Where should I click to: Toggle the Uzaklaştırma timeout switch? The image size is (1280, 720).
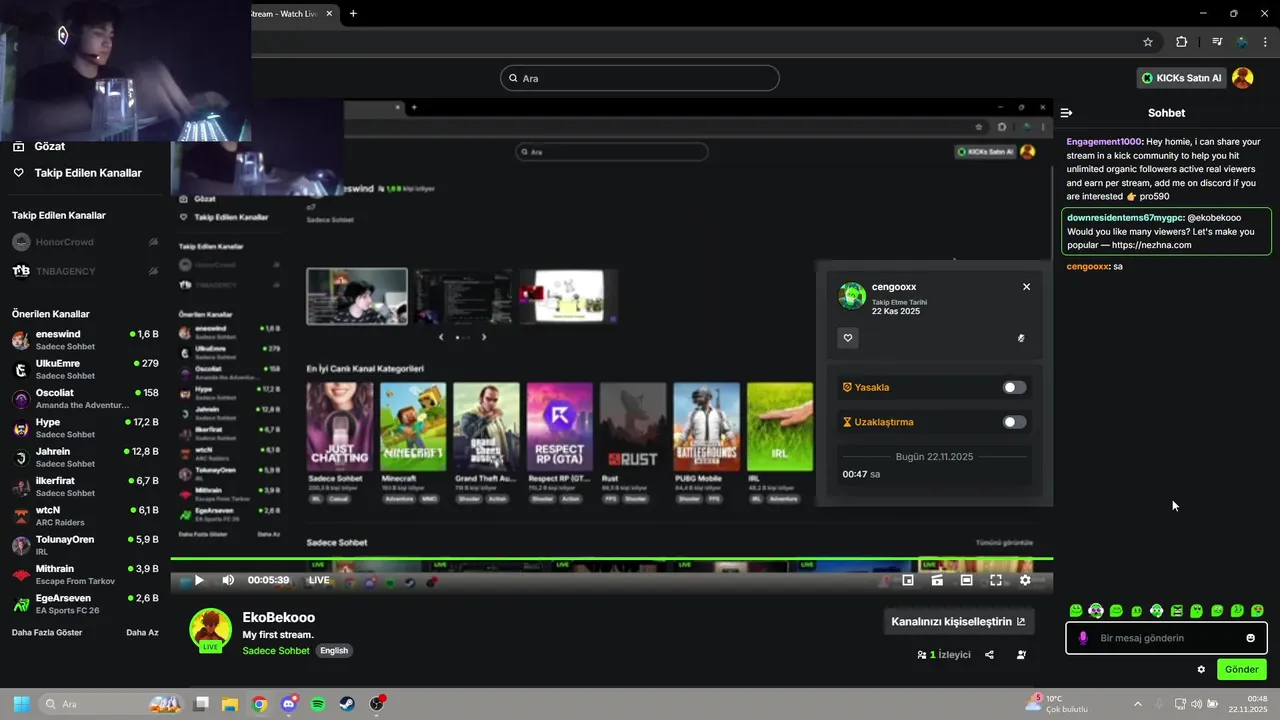pos(1014,422)
